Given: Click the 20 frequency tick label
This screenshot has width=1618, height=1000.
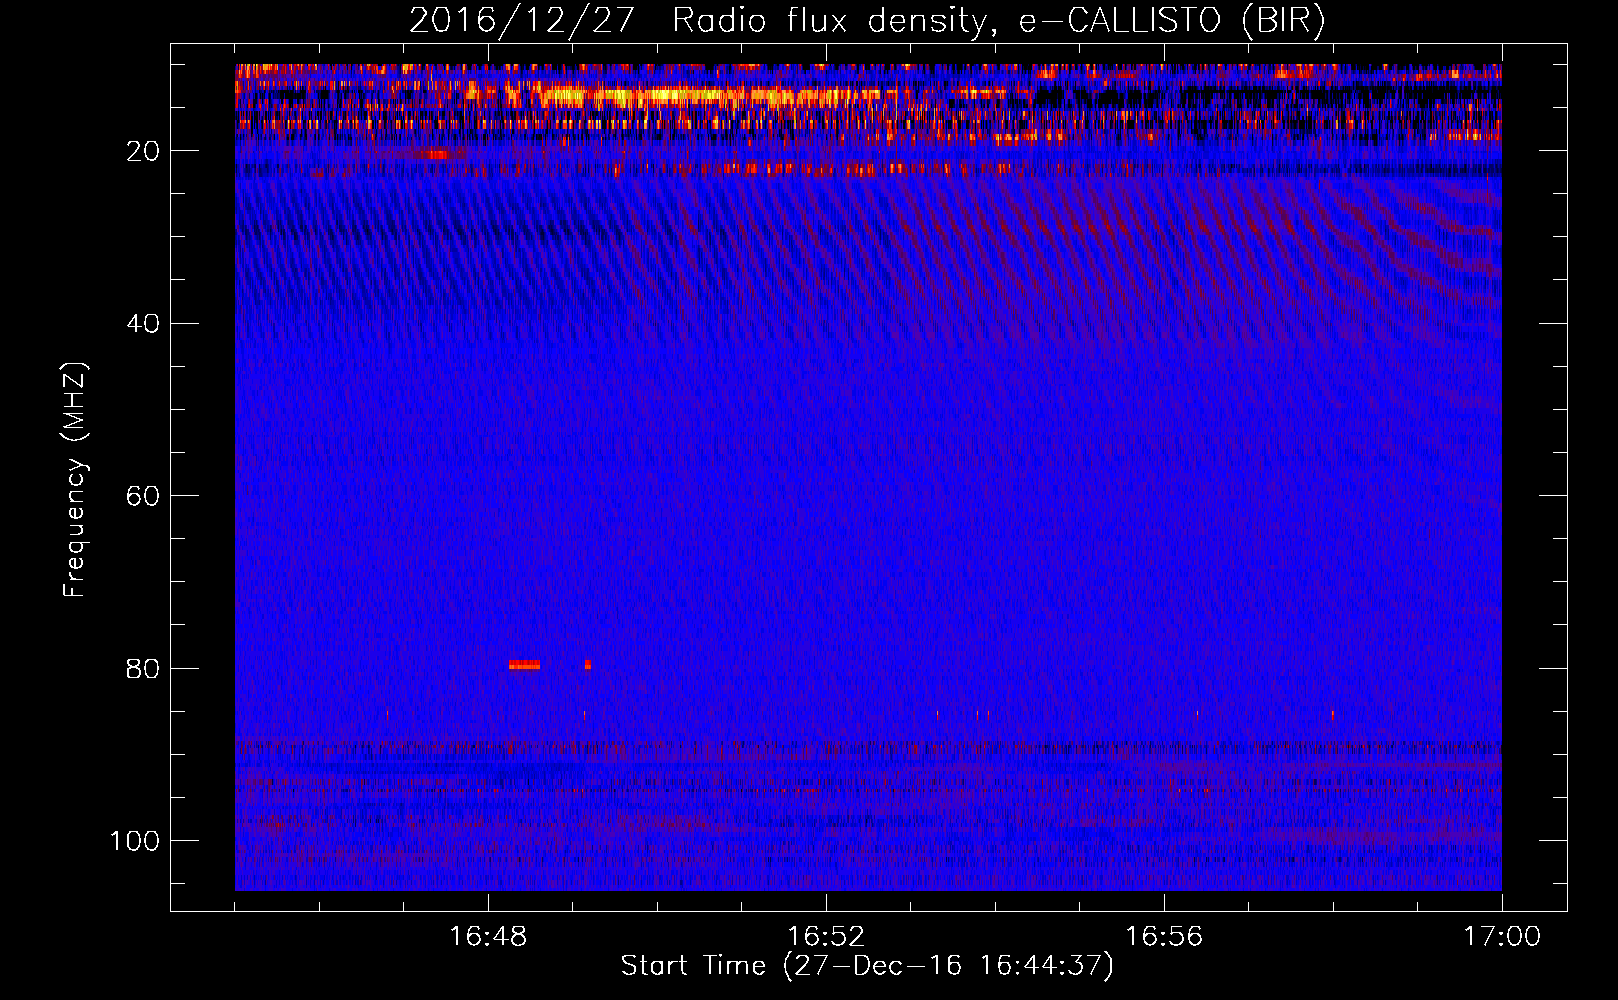Looking at the screenshot, I should [x=144, y=151].
